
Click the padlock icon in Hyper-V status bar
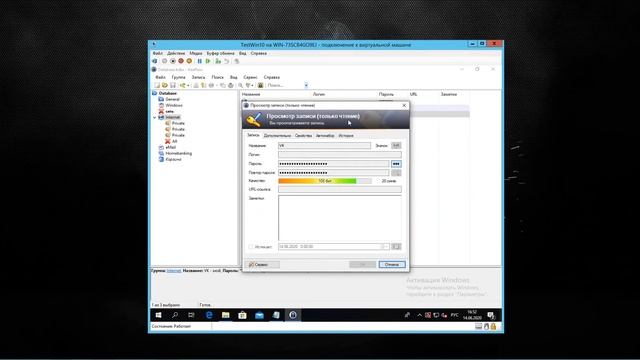(x=493, y=327)
